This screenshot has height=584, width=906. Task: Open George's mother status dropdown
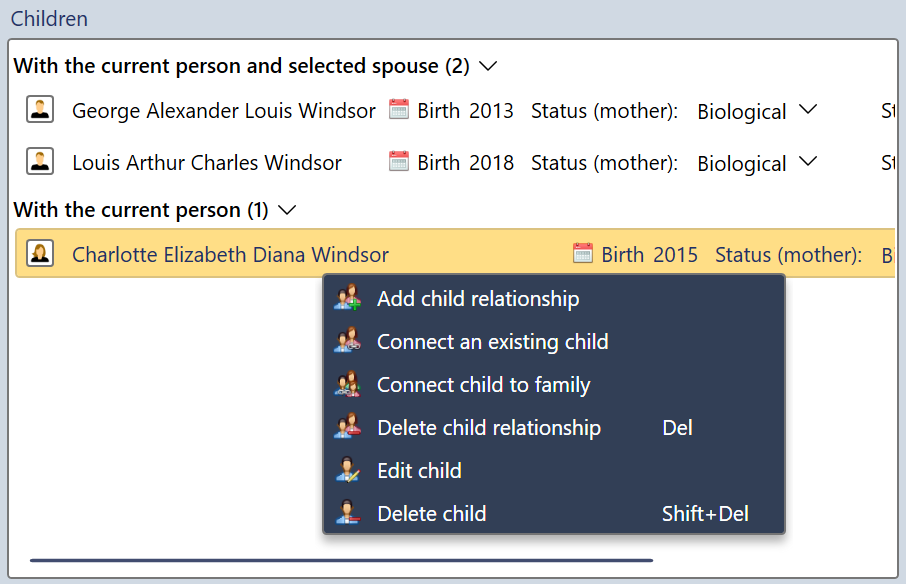808,111
